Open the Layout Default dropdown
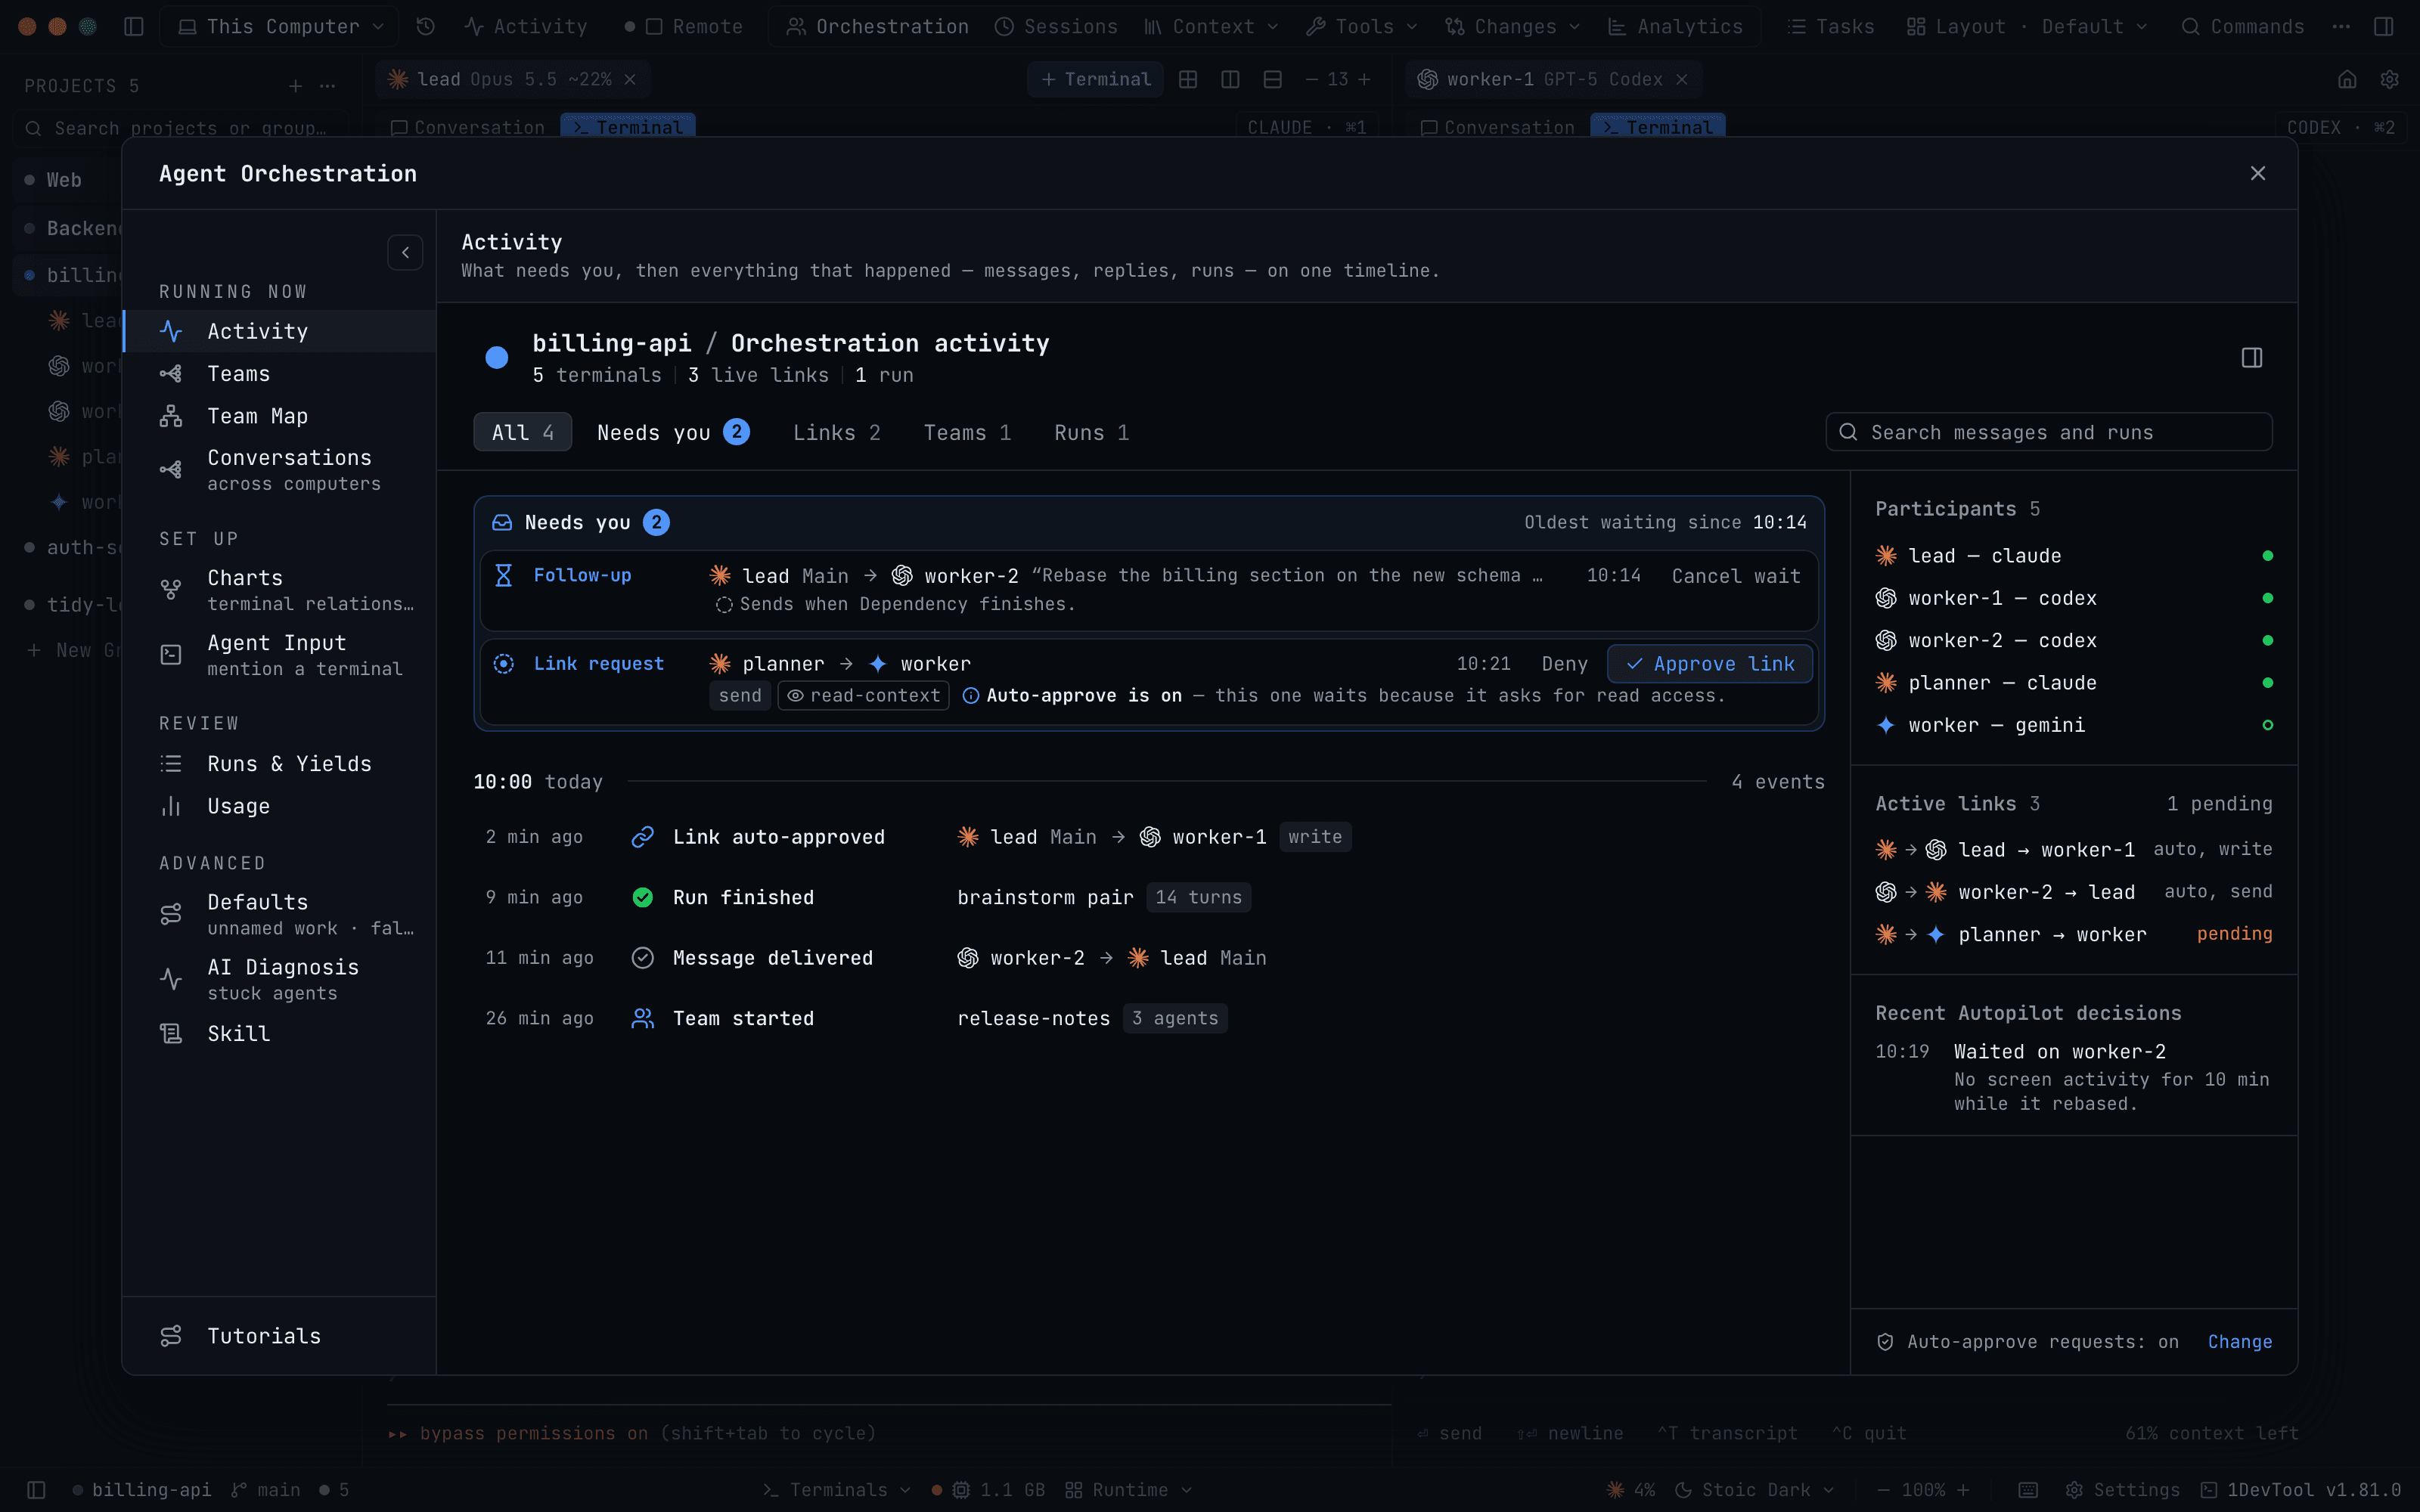This screenshot has width=2420, height=1512. [x=2027, y=27]
